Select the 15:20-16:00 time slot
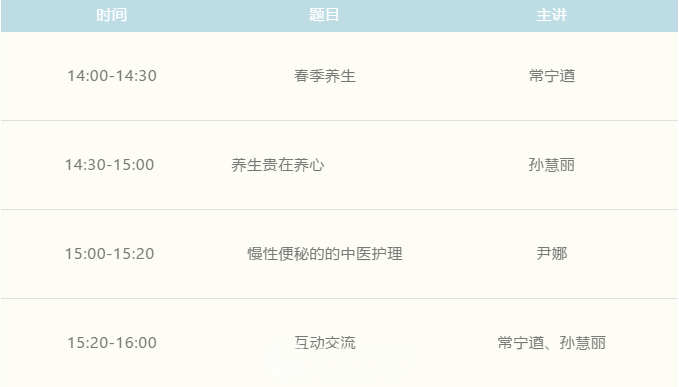 112,343
